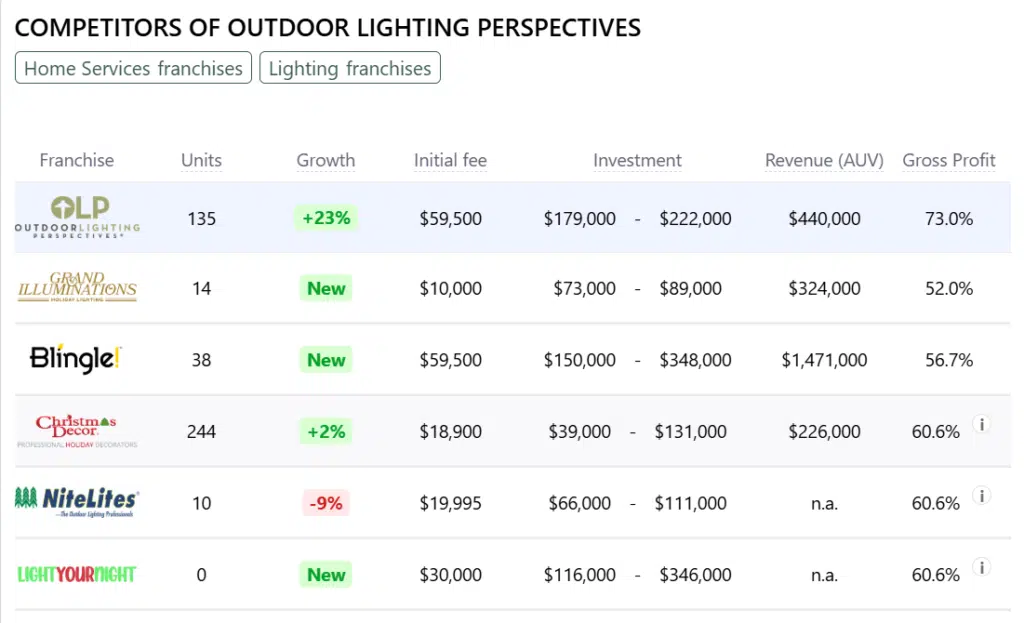Select the Initial fee column header
This screenshot has height=623, width=1024.
[x=450, y=160]
